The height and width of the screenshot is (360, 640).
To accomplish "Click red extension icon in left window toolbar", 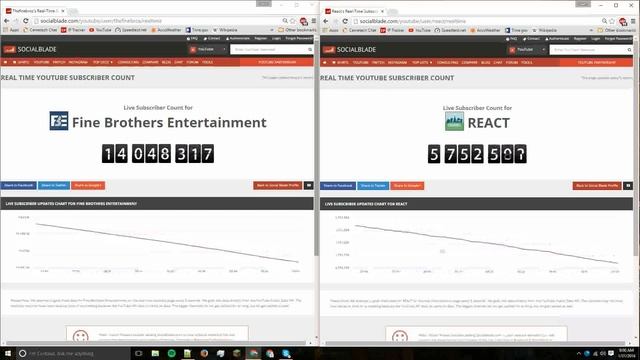I will (303, 21).
